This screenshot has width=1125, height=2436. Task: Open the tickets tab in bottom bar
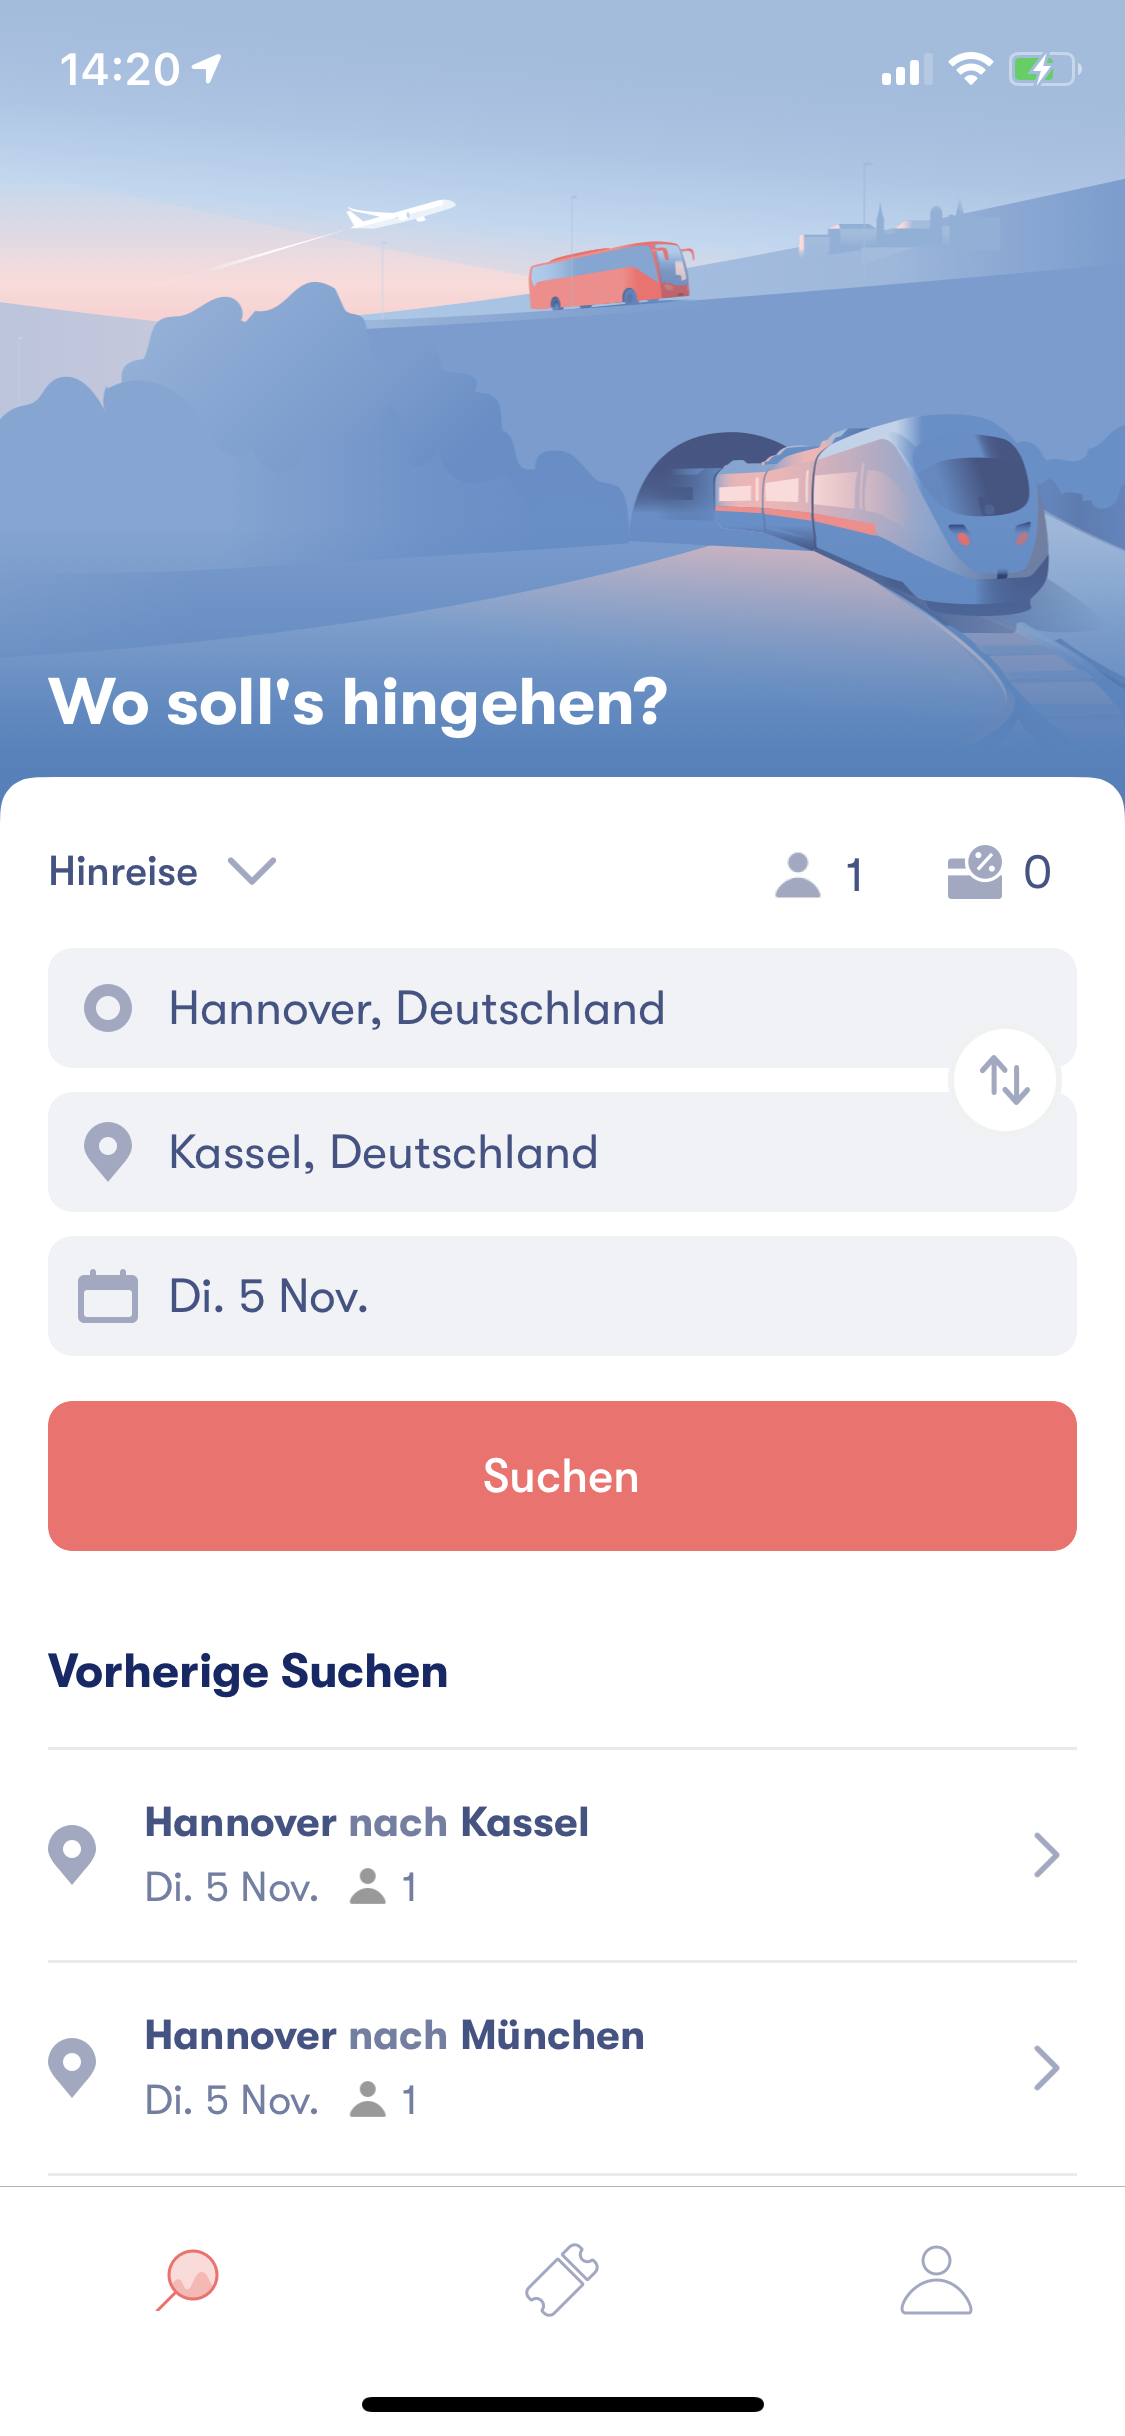(x=562, y=2280)
